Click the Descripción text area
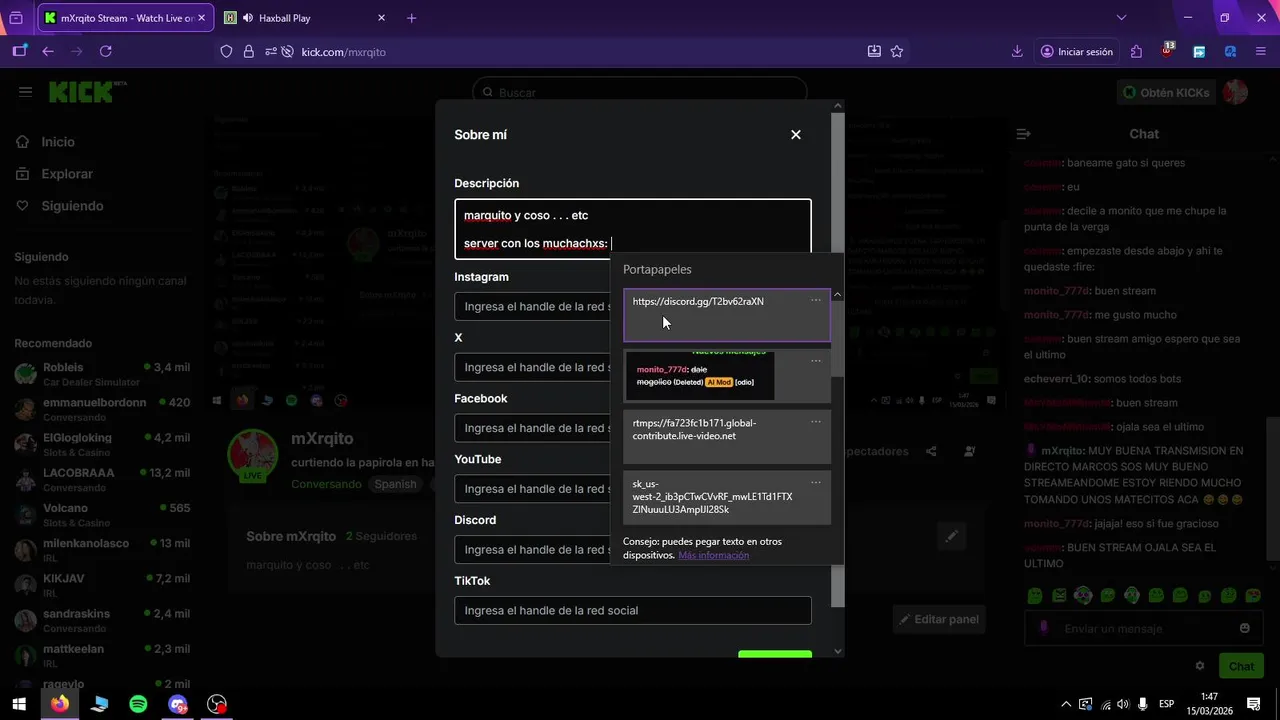 (x=632, y=229)
